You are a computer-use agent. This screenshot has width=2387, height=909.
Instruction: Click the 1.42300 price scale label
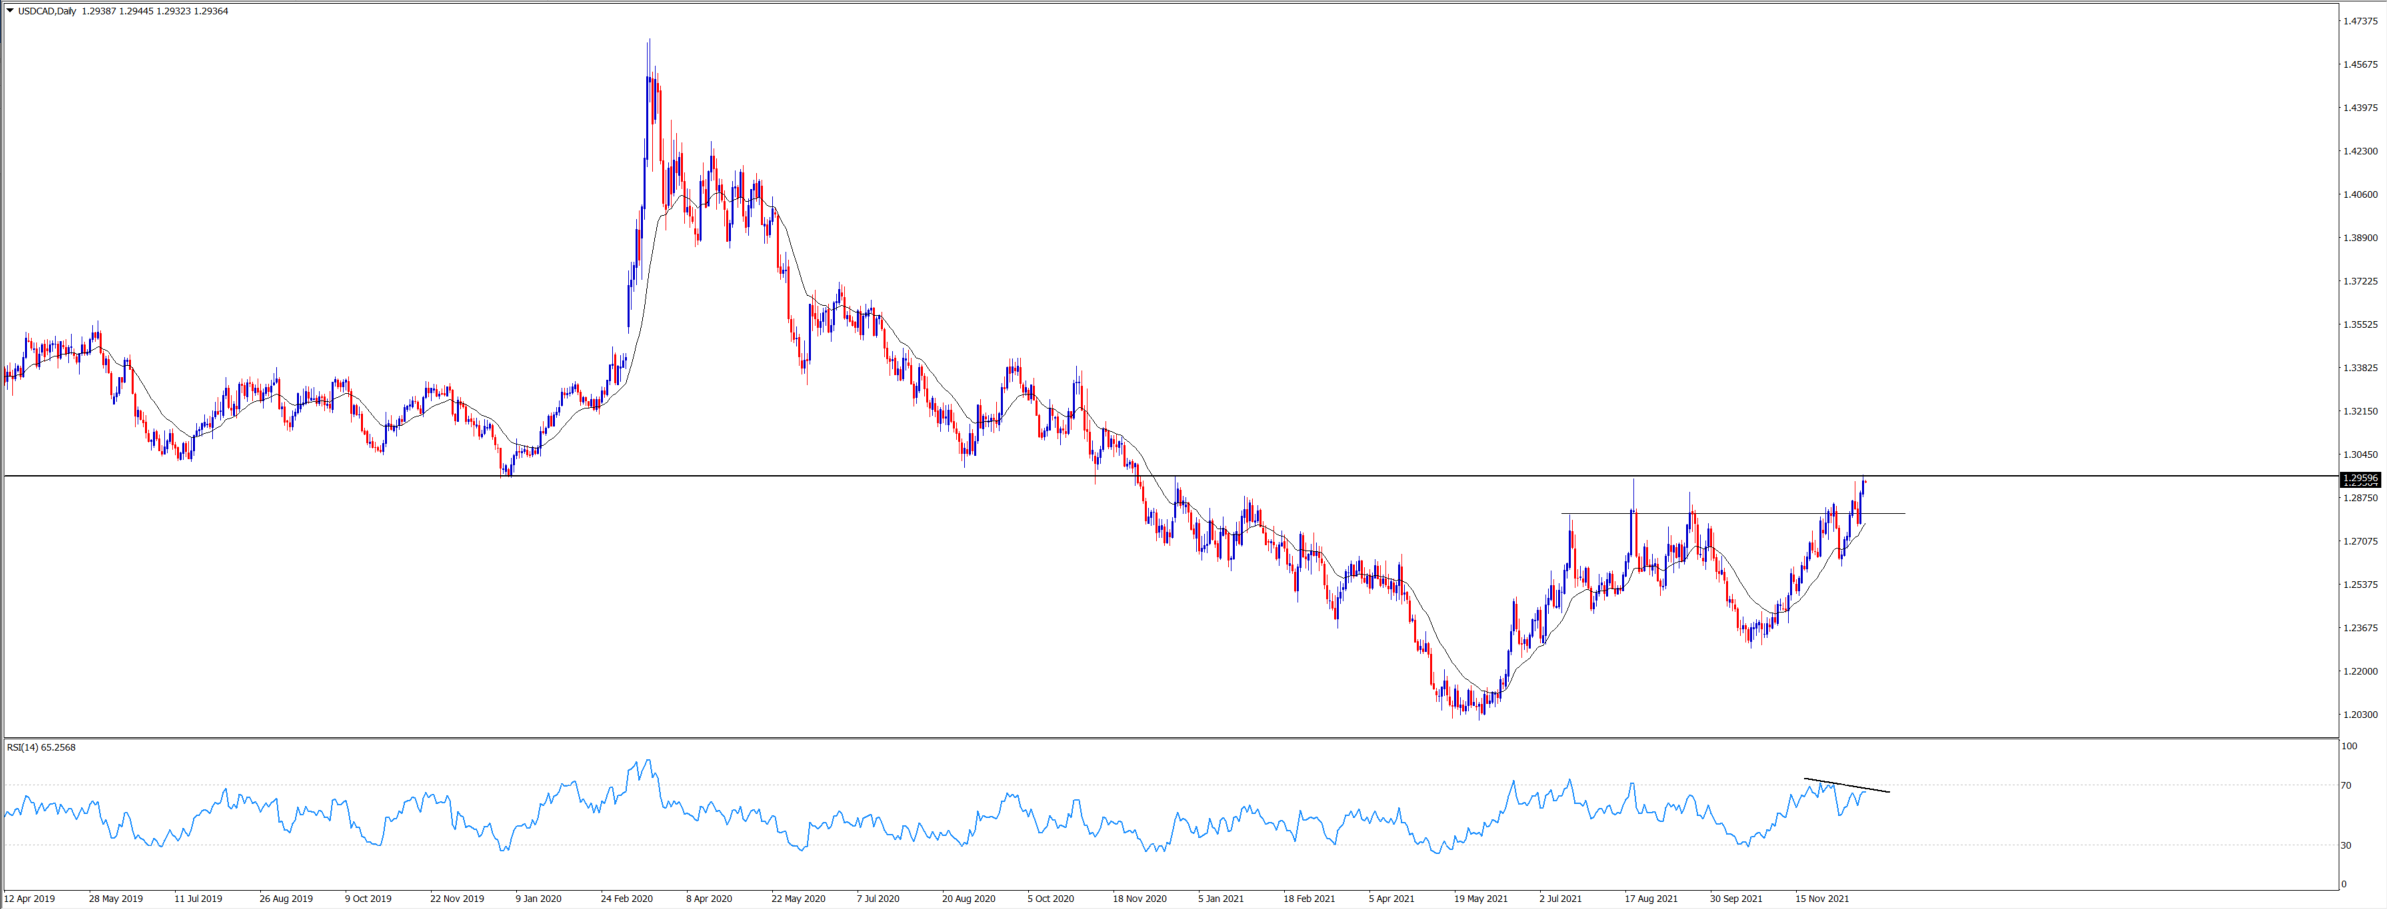click(2360, 151)
